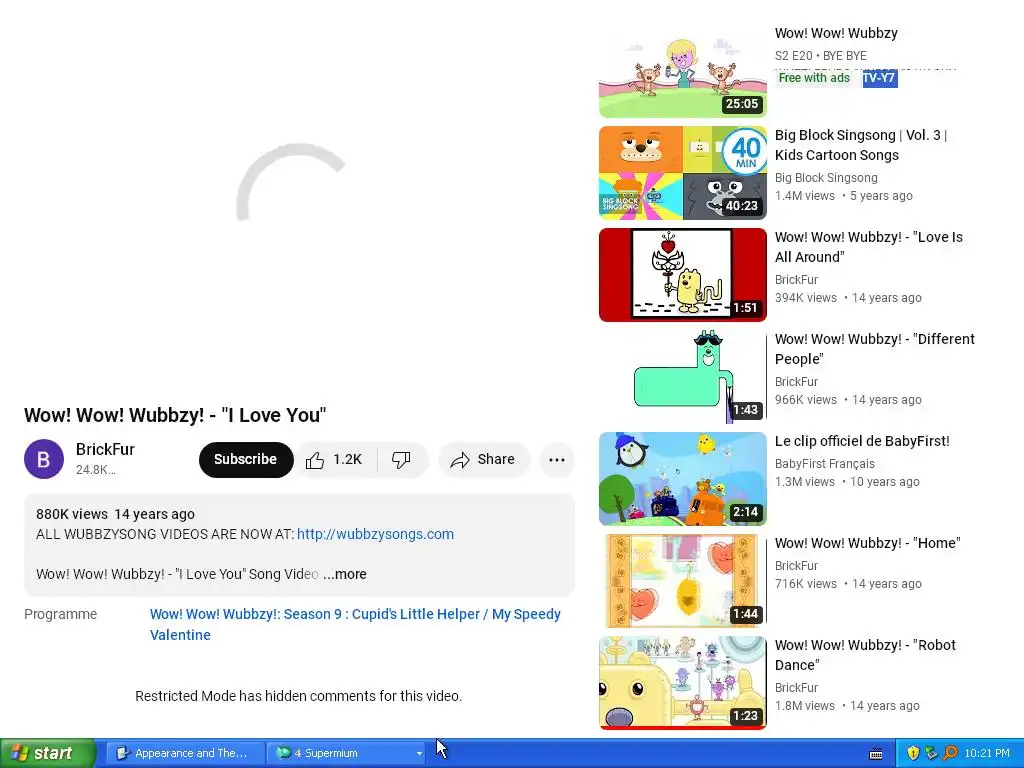Open "Love Is All Around" video thumbnail
Screen dimensions: 1024x768
click(x=682, y=275)
